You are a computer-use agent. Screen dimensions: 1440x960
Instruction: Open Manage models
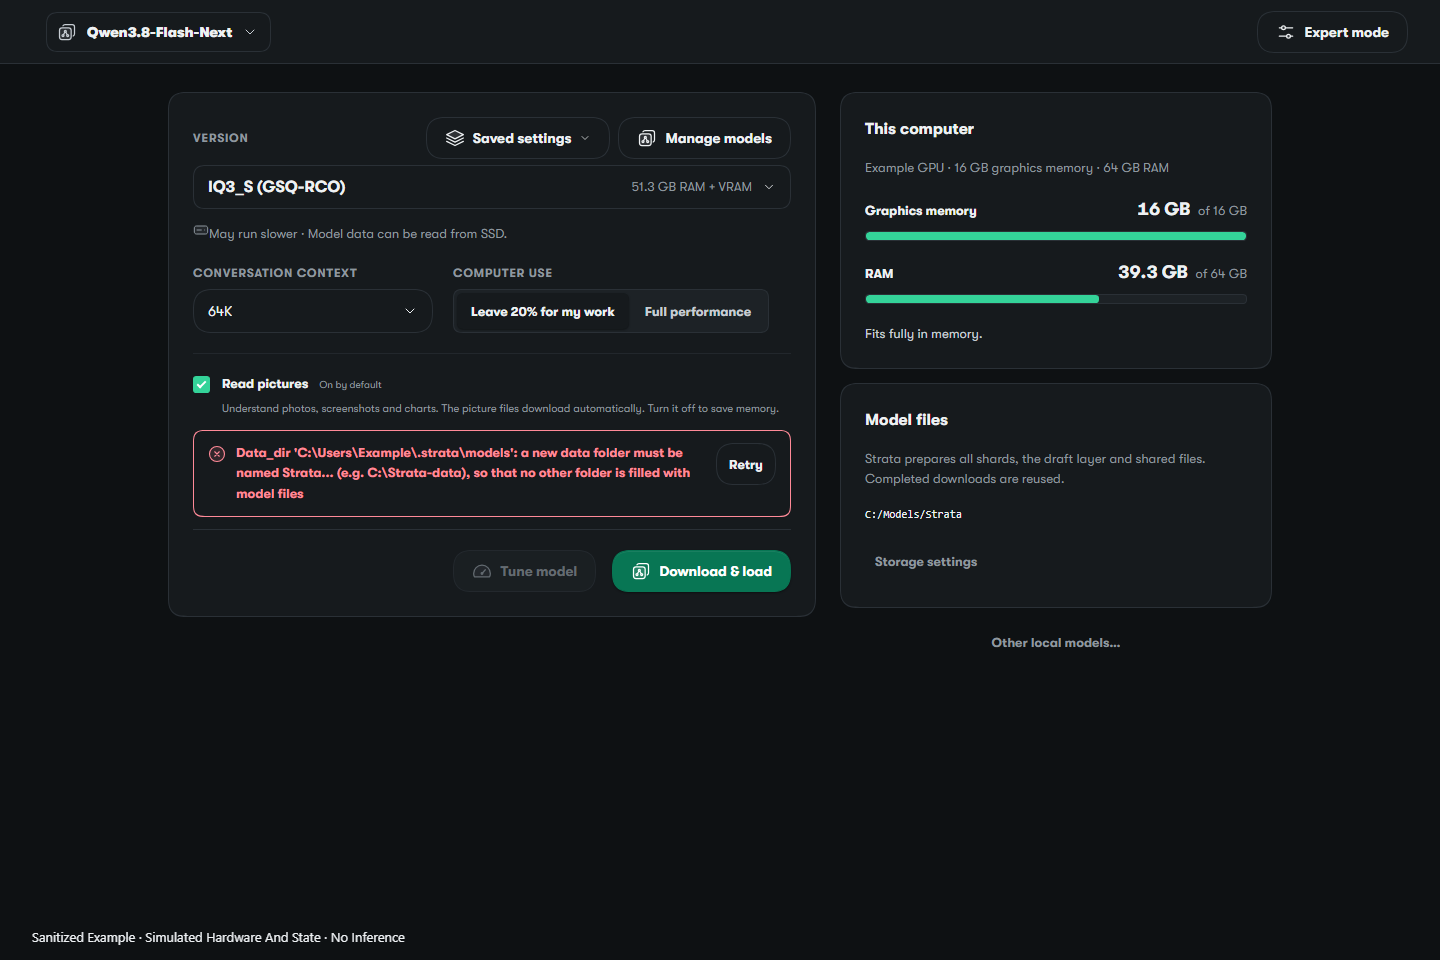pos(704,138)
